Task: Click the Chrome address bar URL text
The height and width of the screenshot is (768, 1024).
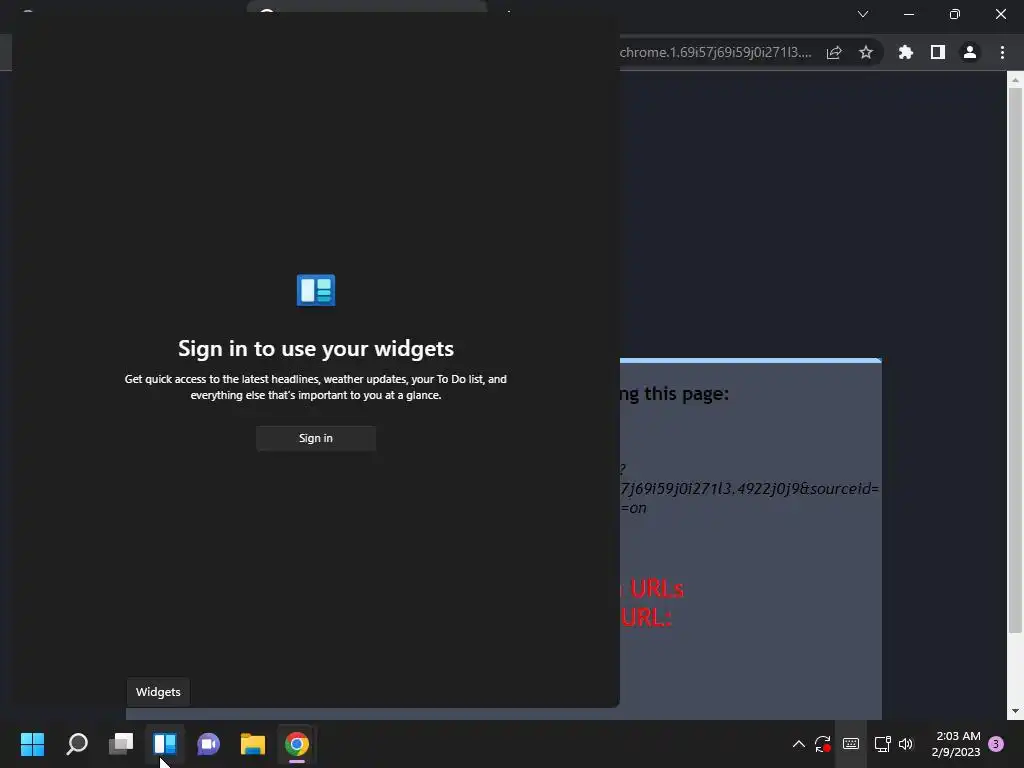Action: coord(715,52)
